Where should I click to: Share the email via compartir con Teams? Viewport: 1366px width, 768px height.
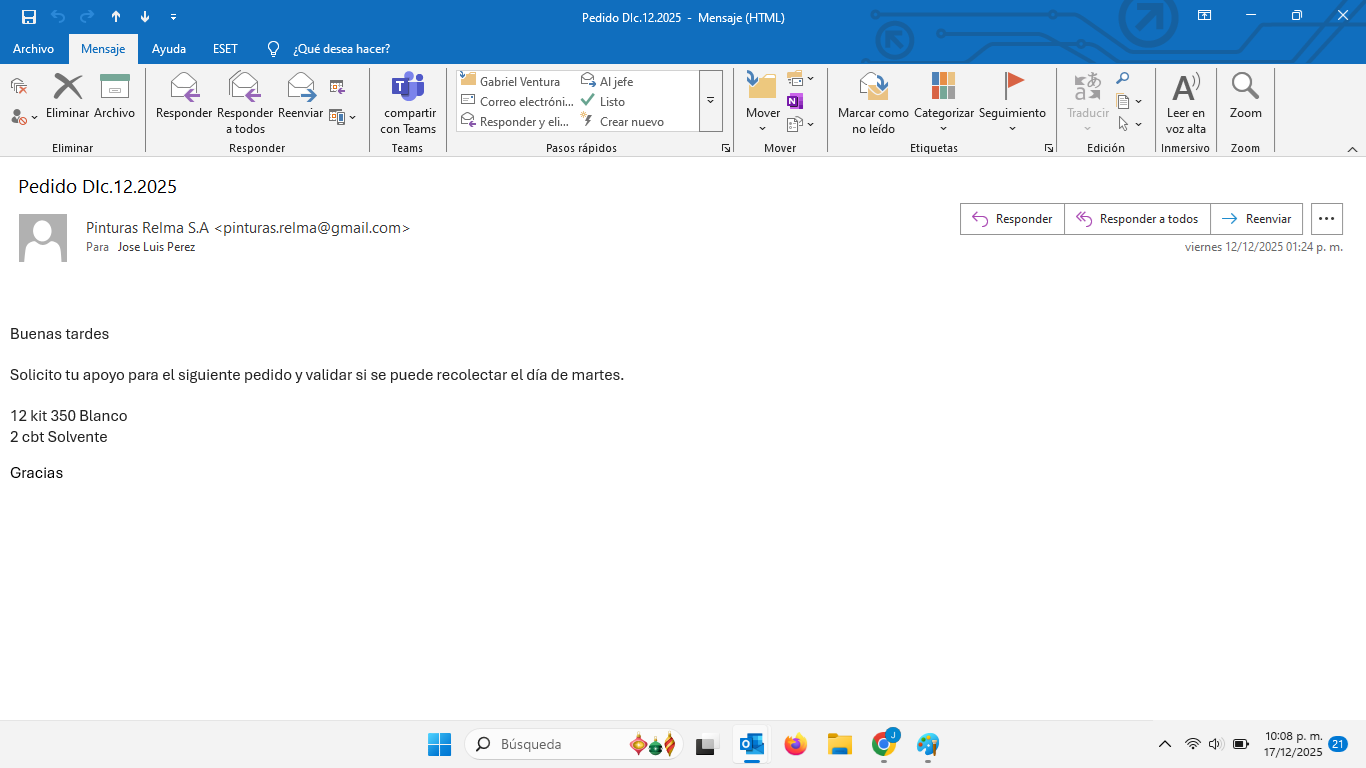[x=408, y=103]
